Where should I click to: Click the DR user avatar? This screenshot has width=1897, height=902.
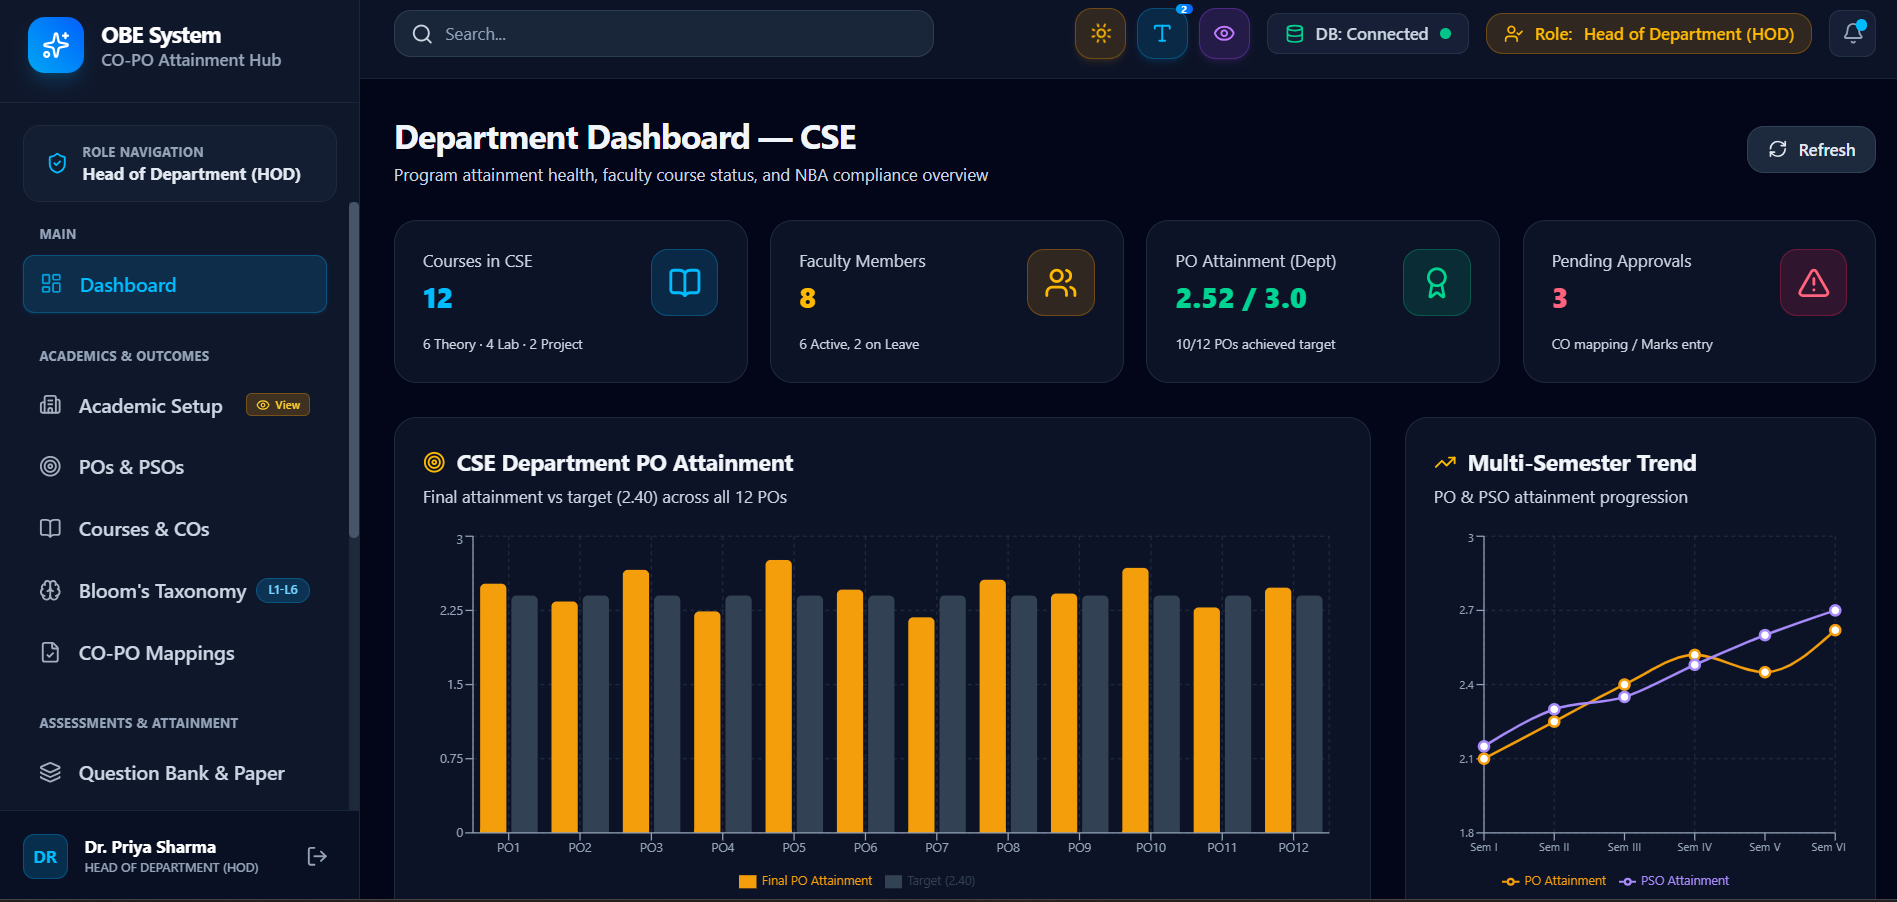pos(46,857)
